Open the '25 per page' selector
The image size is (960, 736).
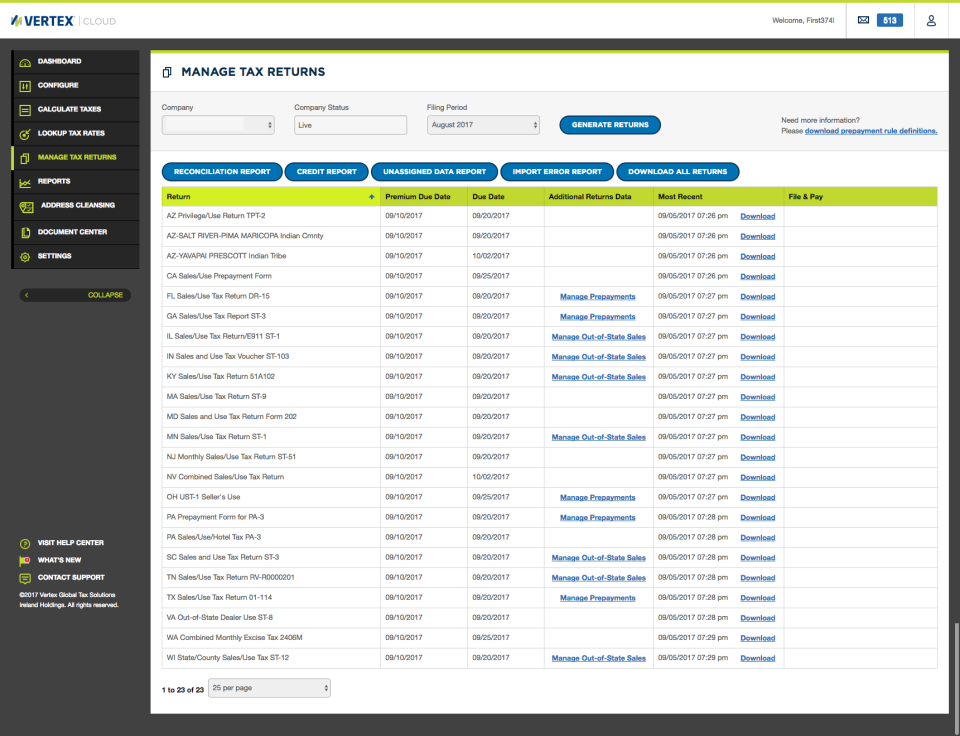coord(268,687)
